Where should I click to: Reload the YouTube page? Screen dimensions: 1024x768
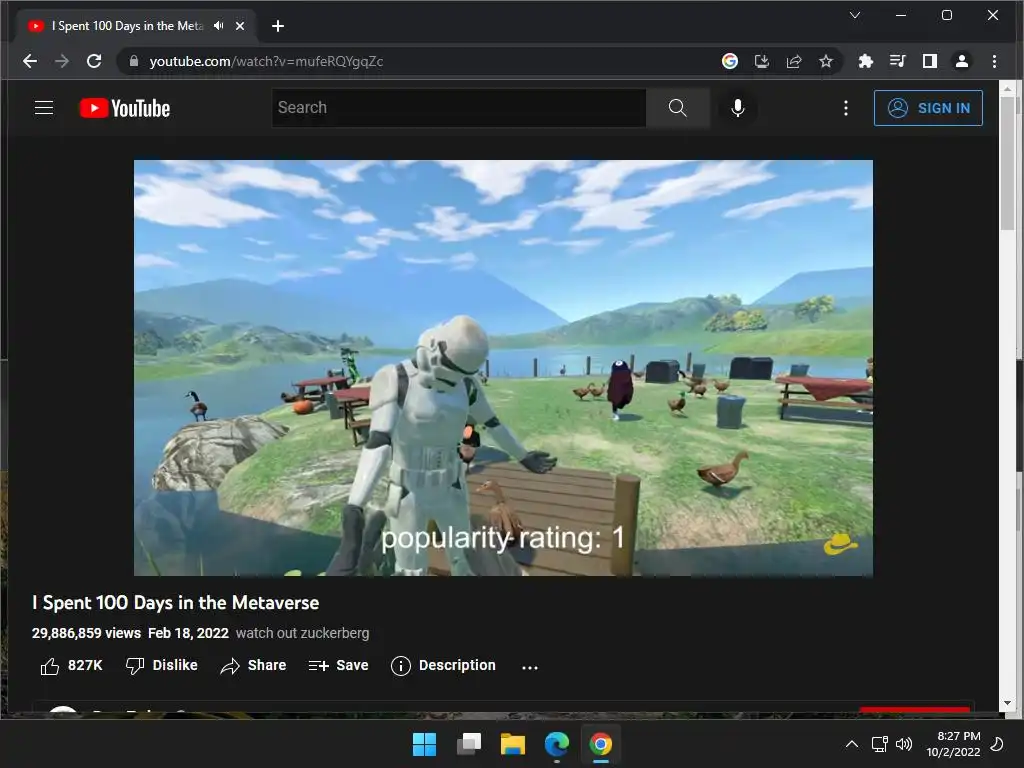coord(94,61)
